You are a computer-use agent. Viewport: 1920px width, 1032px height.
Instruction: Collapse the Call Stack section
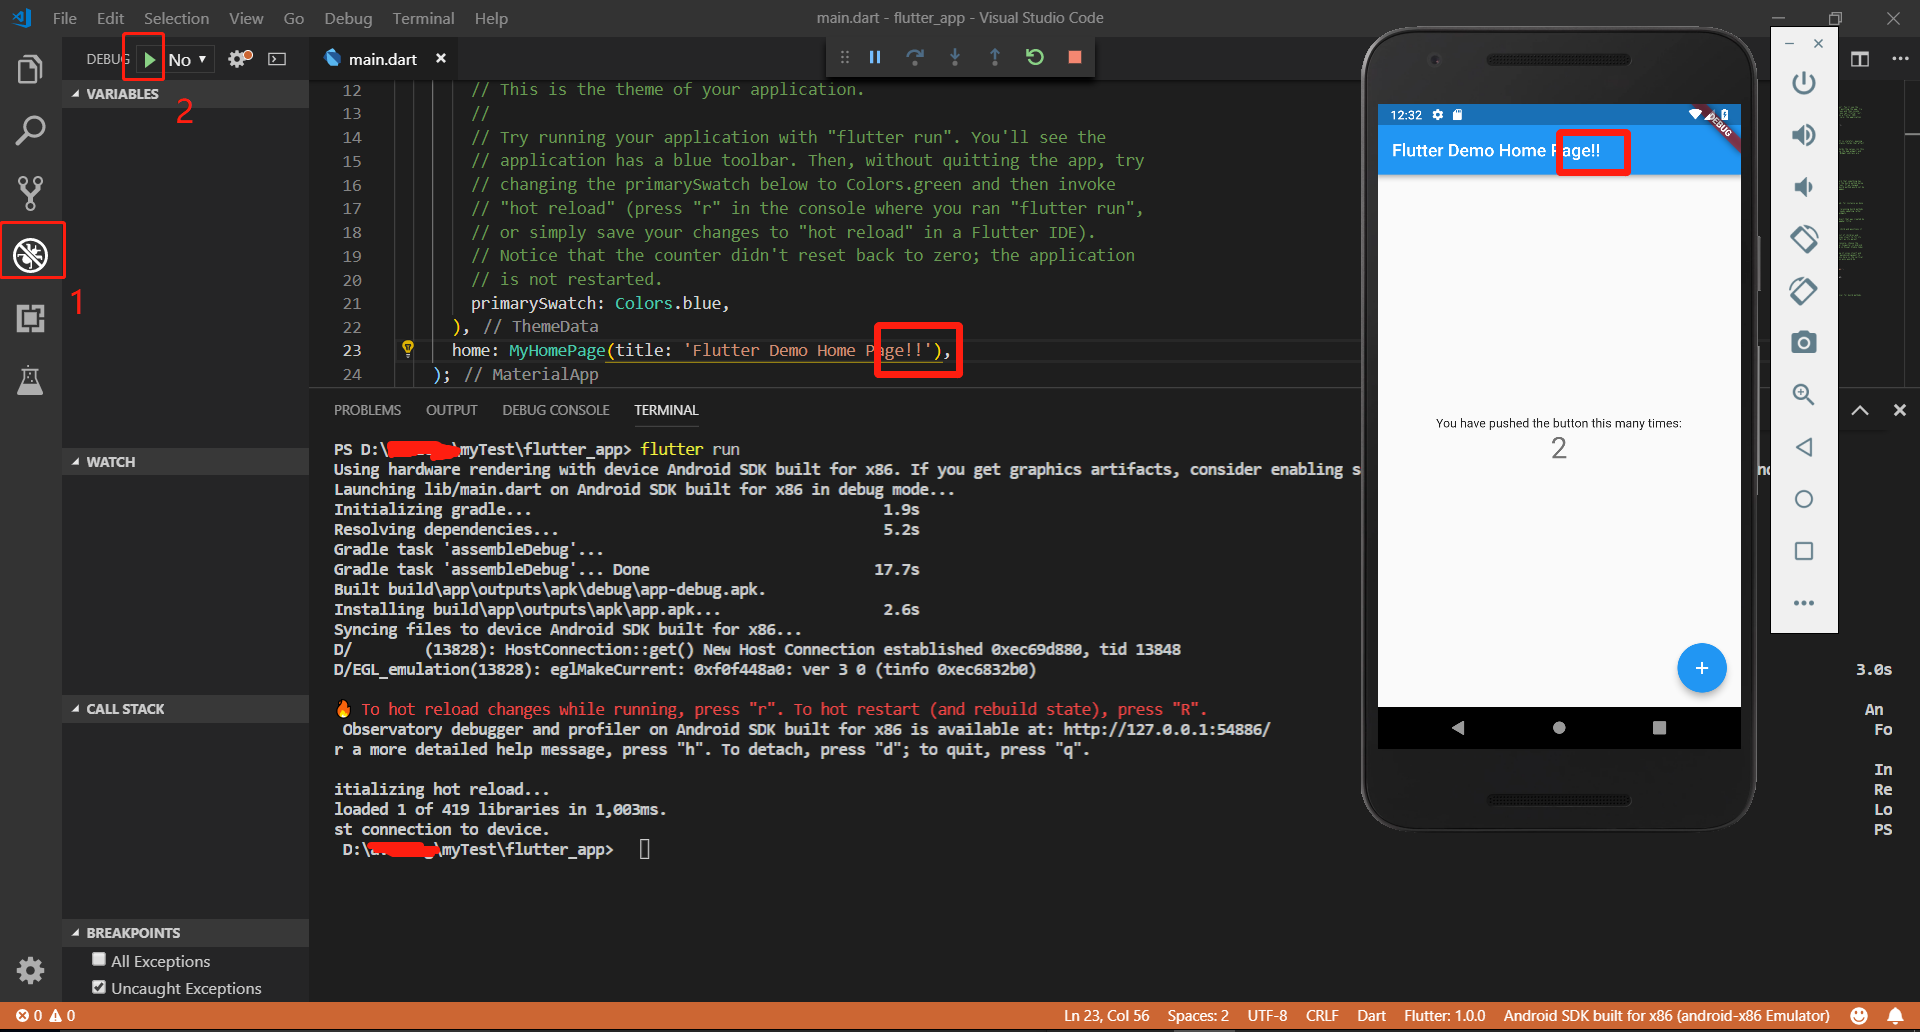point(185,709)
